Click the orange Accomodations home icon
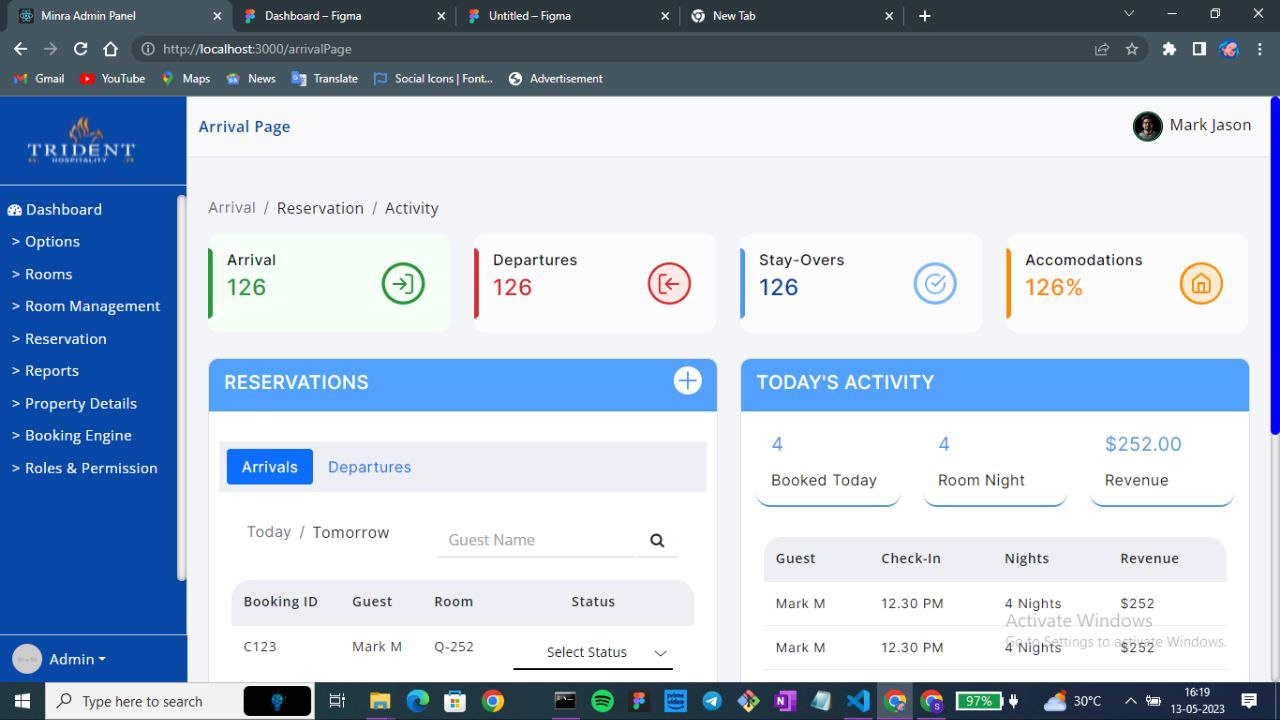Screen dimensions: 1280x720 tap(1201, 284)
